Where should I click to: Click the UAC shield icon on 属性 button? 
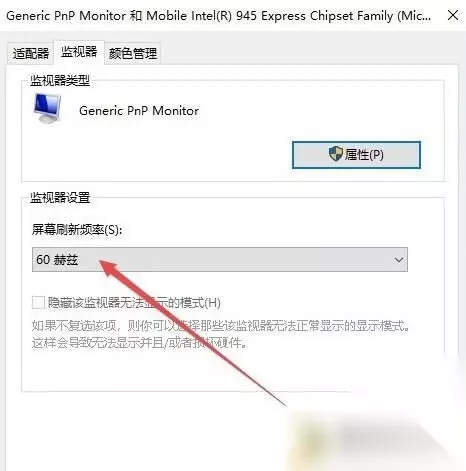335,154
